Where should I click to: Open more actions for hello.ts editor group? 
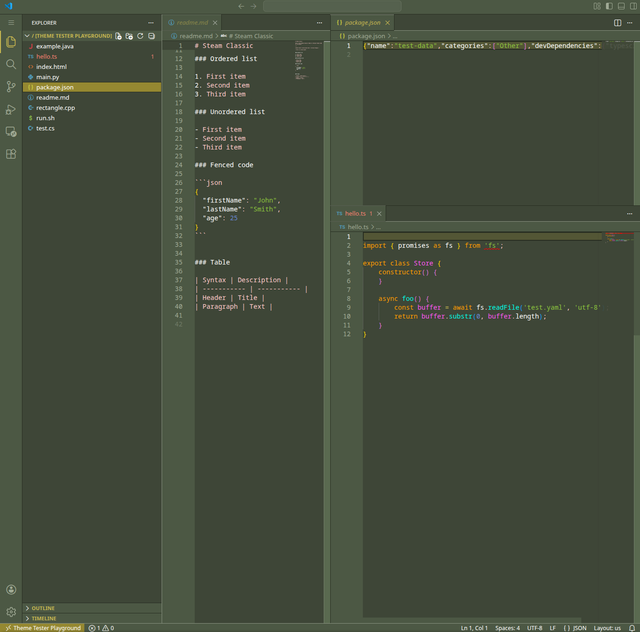(x=629, y=214)
